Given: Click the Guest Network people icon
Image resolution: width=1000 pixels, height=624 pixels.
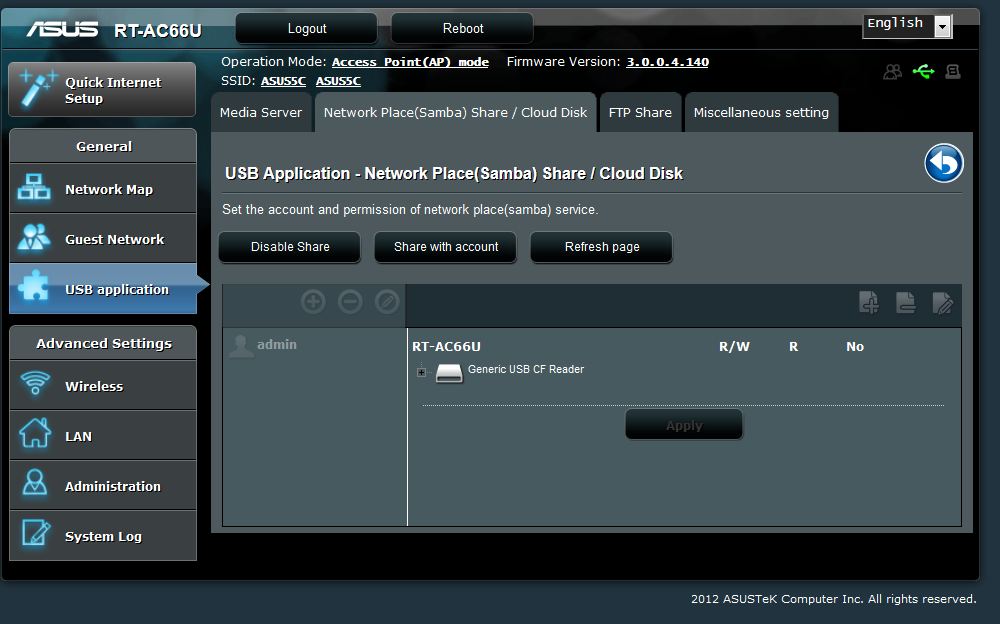Looking at the screenshot, I should [x=34, y=237].
